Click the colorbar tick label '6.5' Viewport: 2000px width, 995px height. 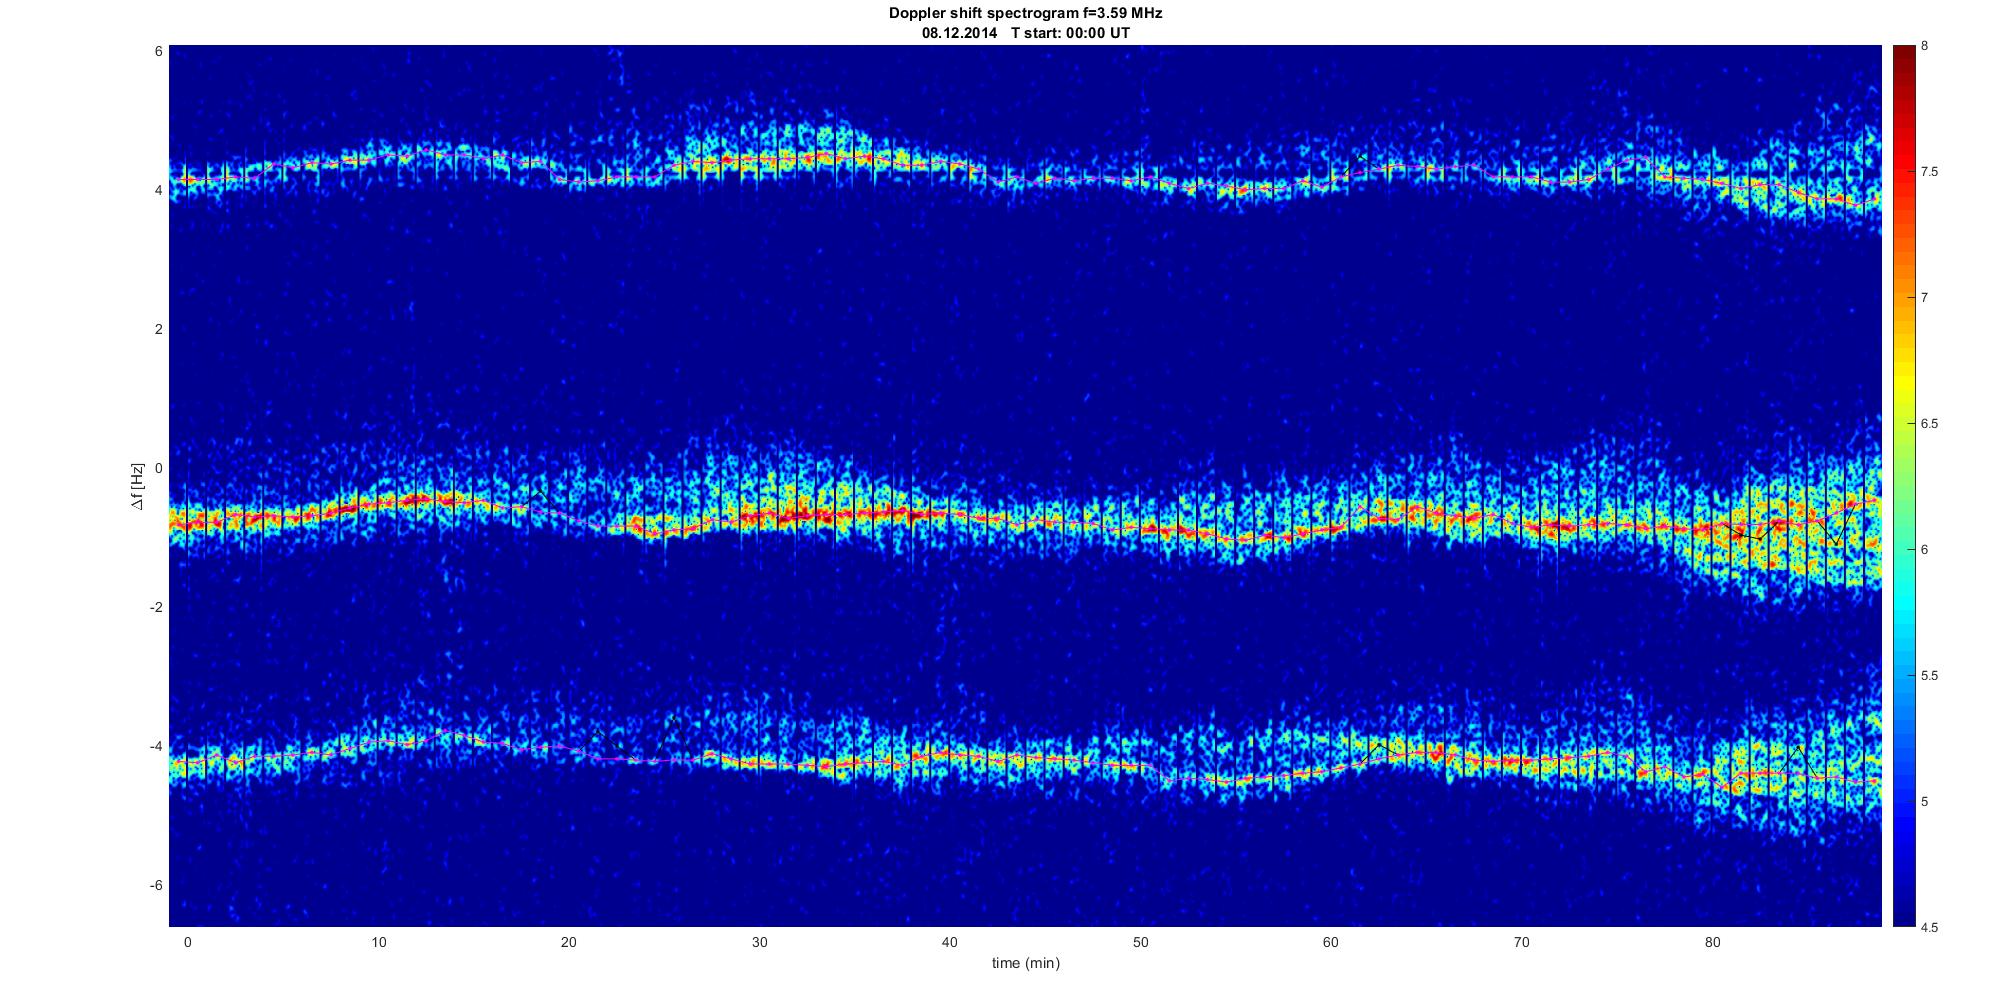coord(1930,424)
